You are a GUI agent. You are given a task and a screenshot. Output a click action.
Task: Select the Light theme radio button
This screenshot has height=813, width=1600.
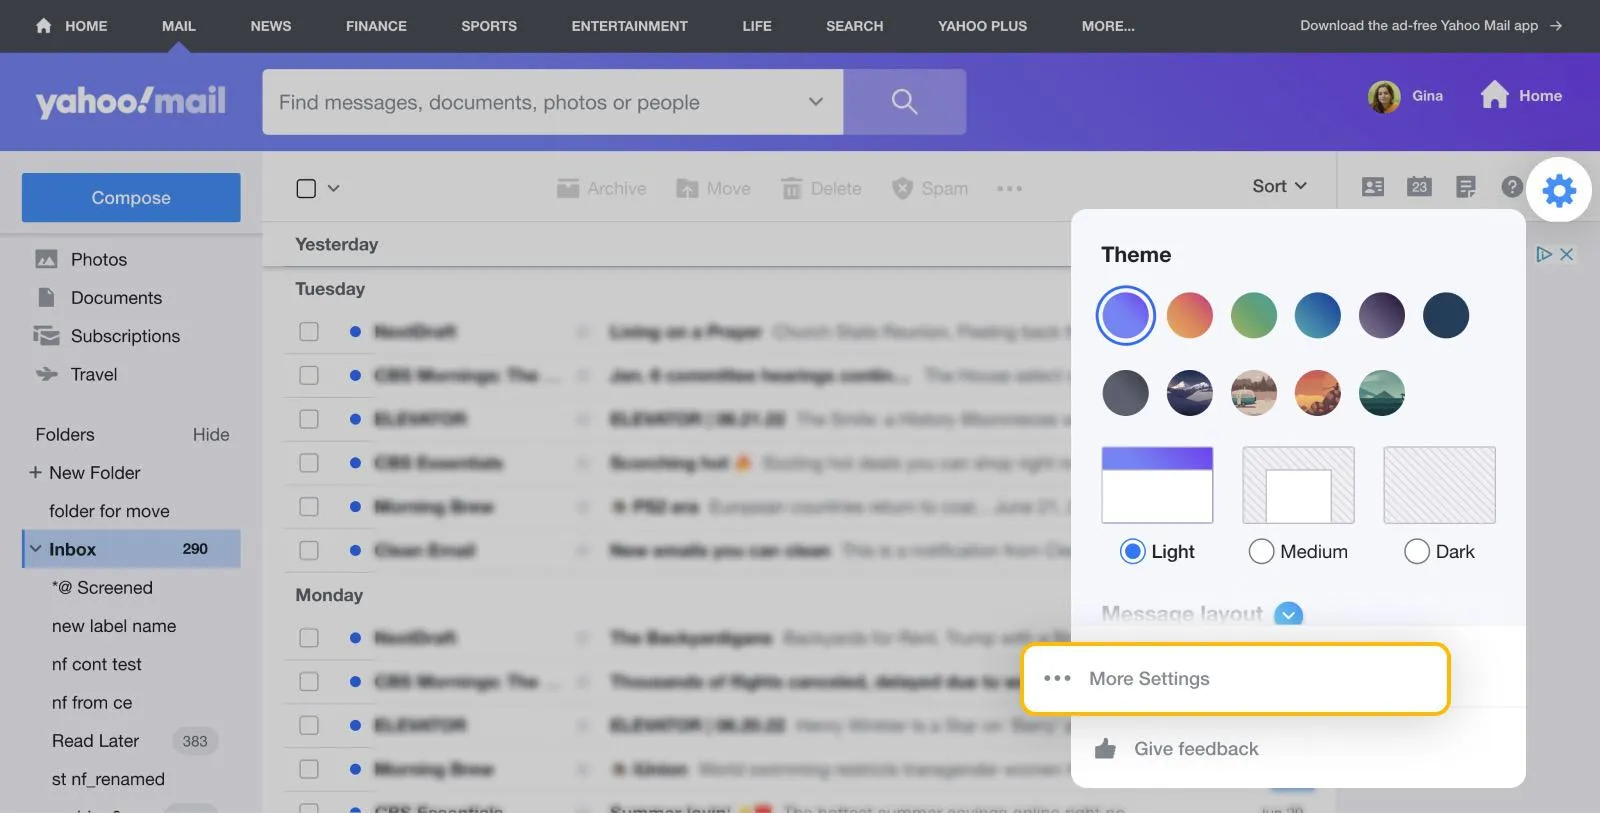[1132, 551]
